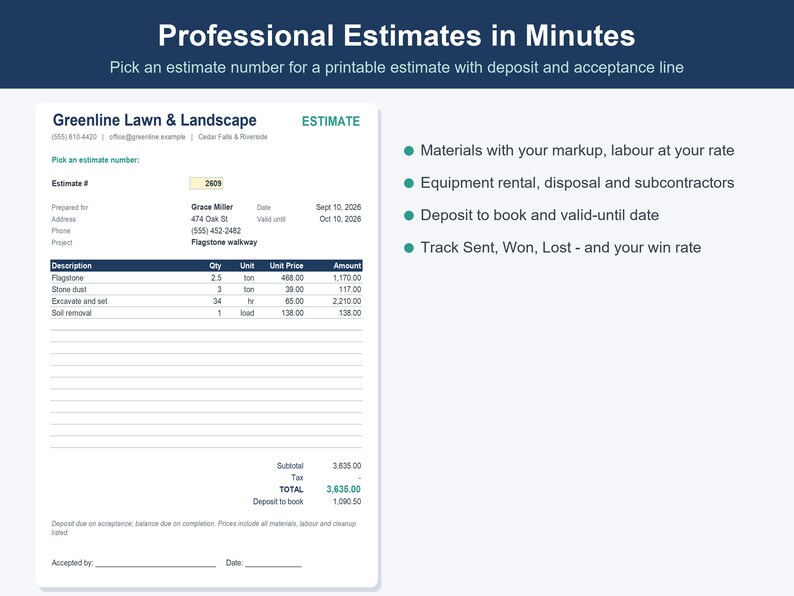This screenshot has height=596, width=794.
Task: Click the date 'Sept 10, 2026'
Action: (338, 207)
